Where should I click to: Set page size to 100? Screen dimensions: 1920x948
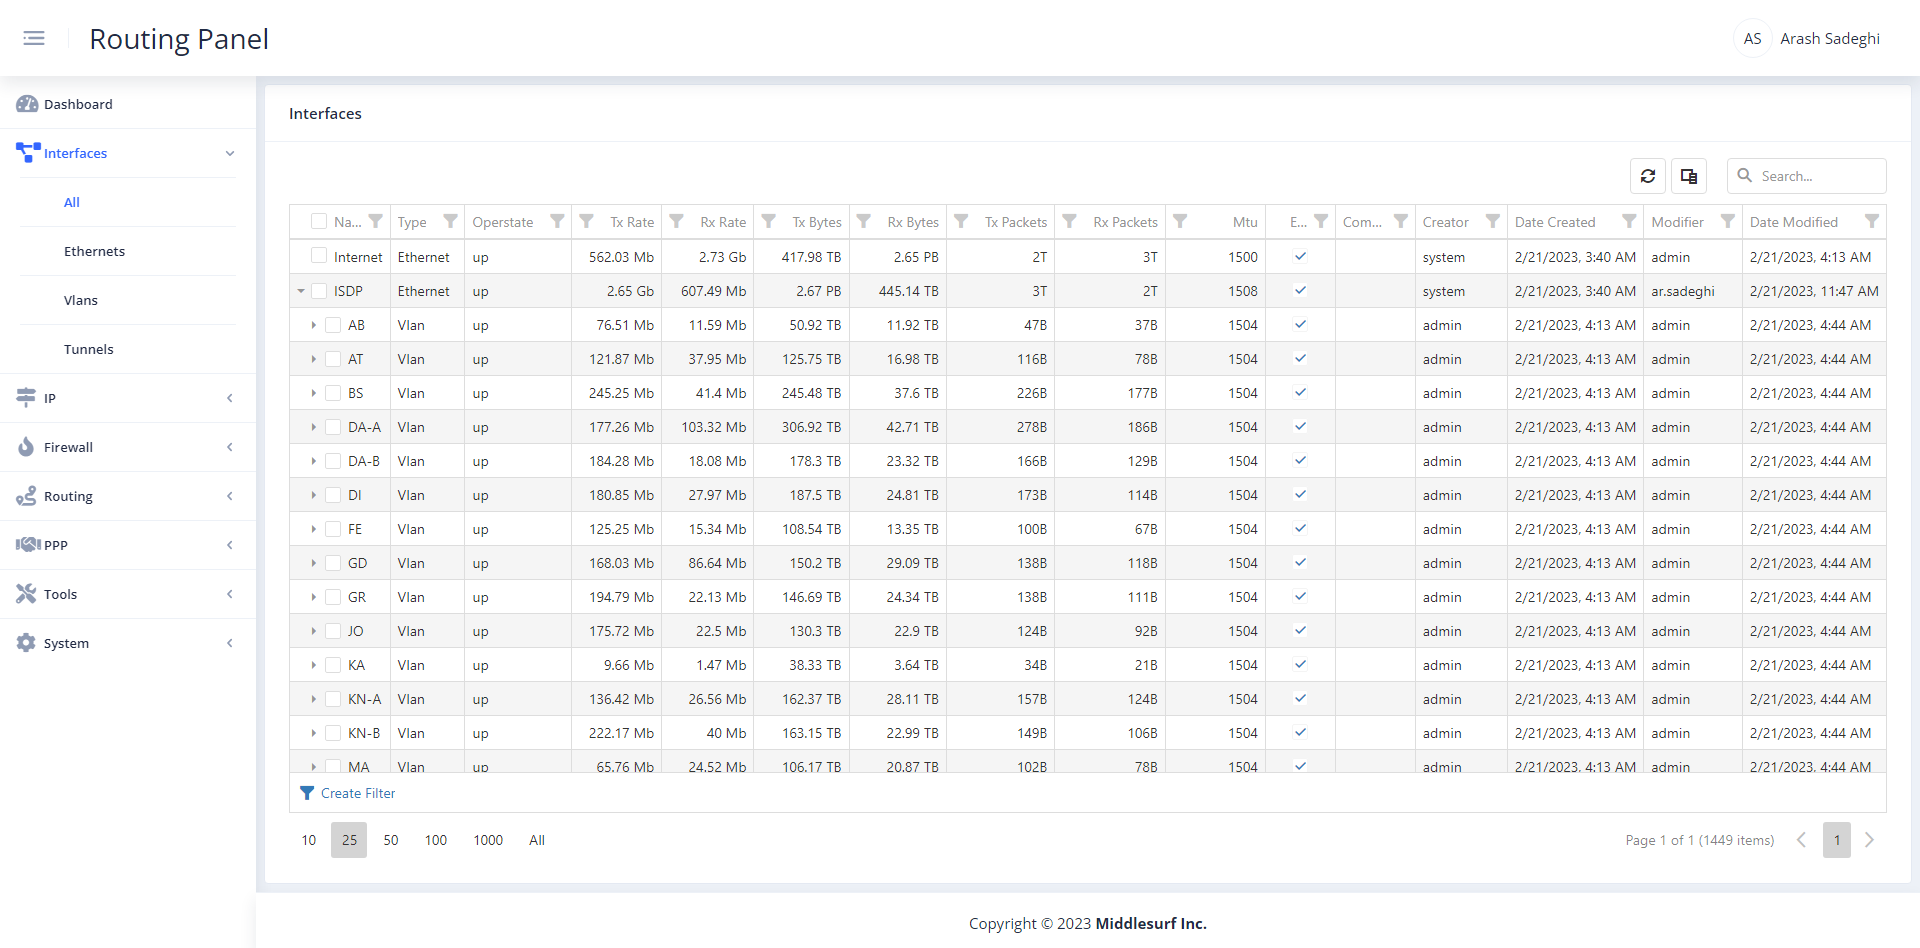coord(436,840)
